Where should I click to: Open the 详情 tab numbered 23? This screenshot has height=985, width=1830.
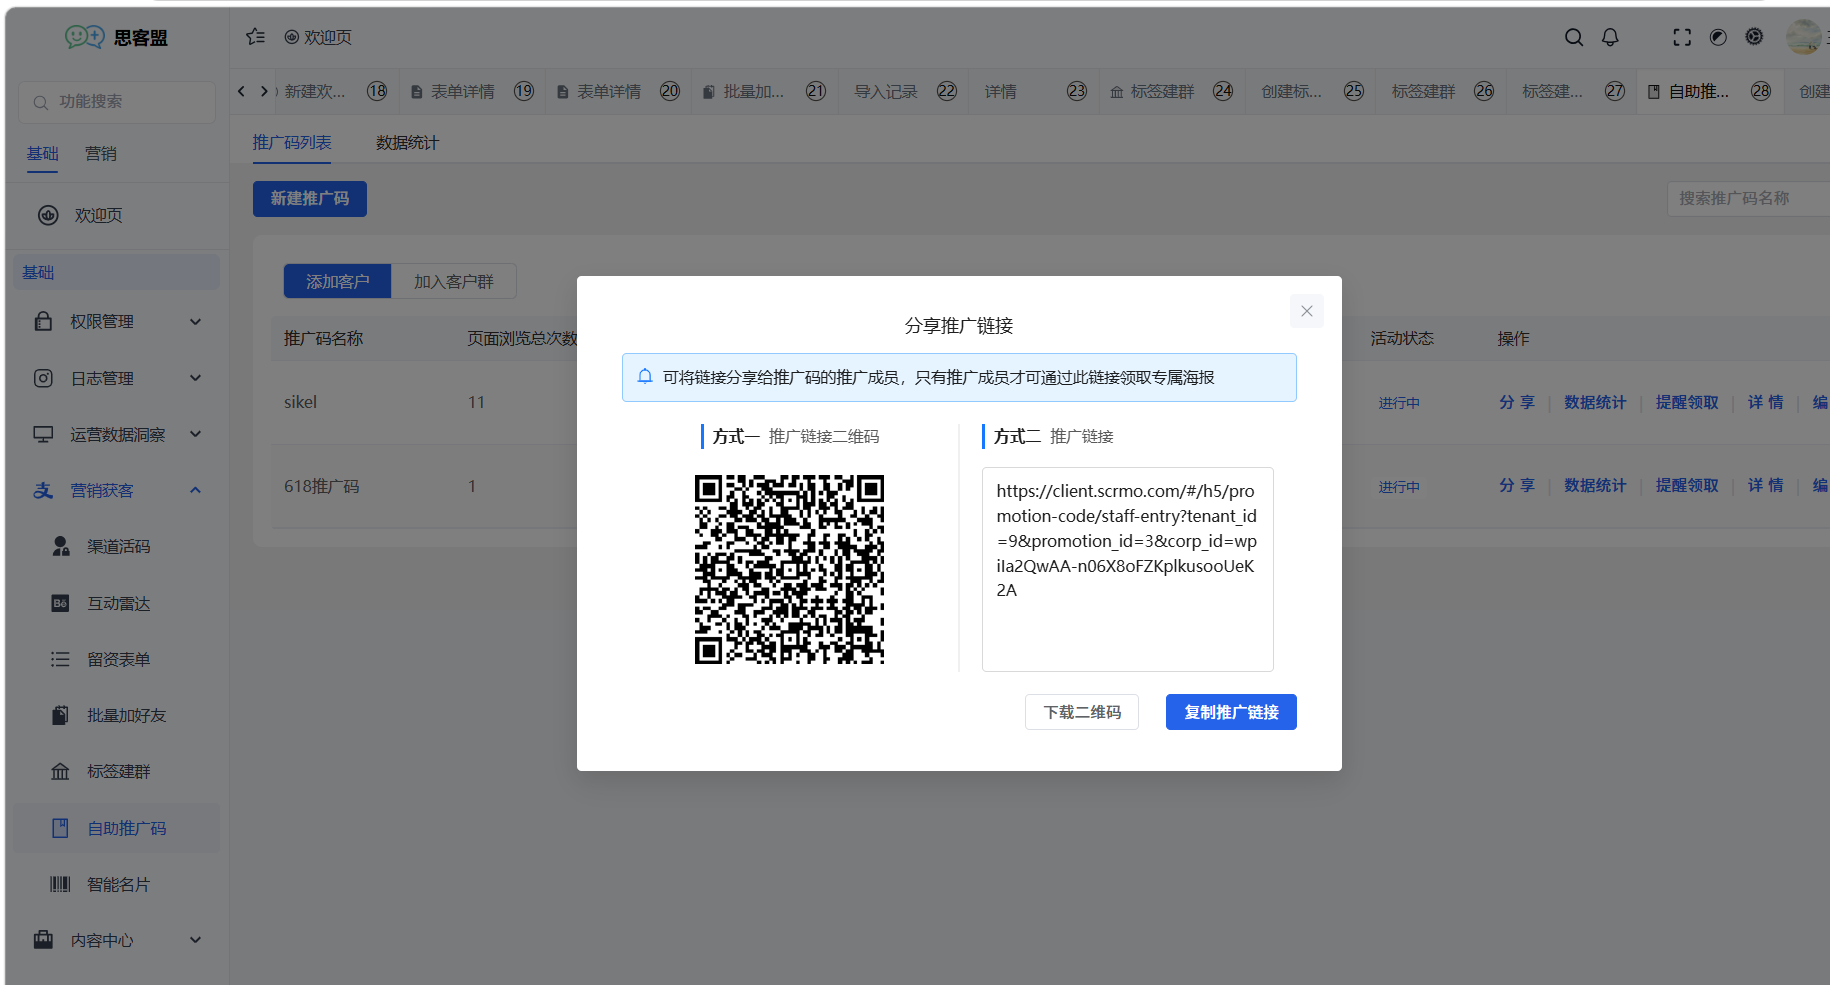[x=1033, y=91]
